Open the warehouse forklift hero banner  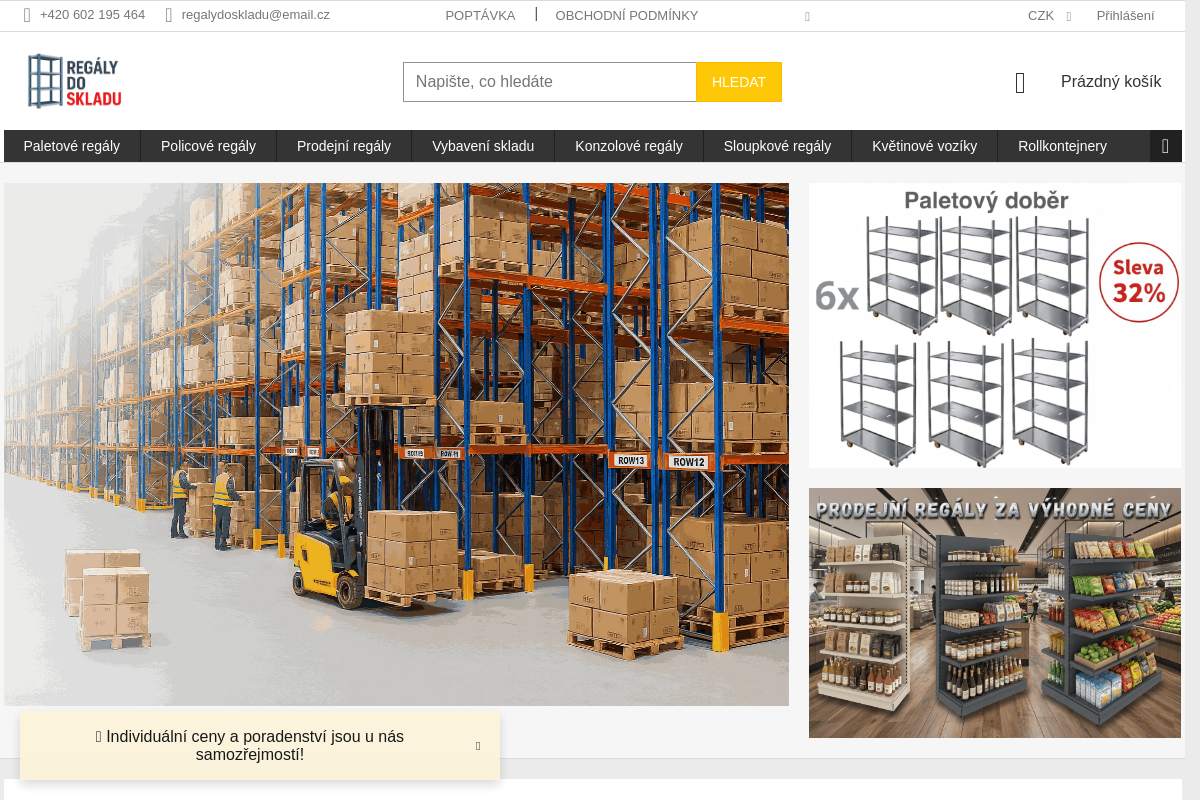(x=396, y=444)
